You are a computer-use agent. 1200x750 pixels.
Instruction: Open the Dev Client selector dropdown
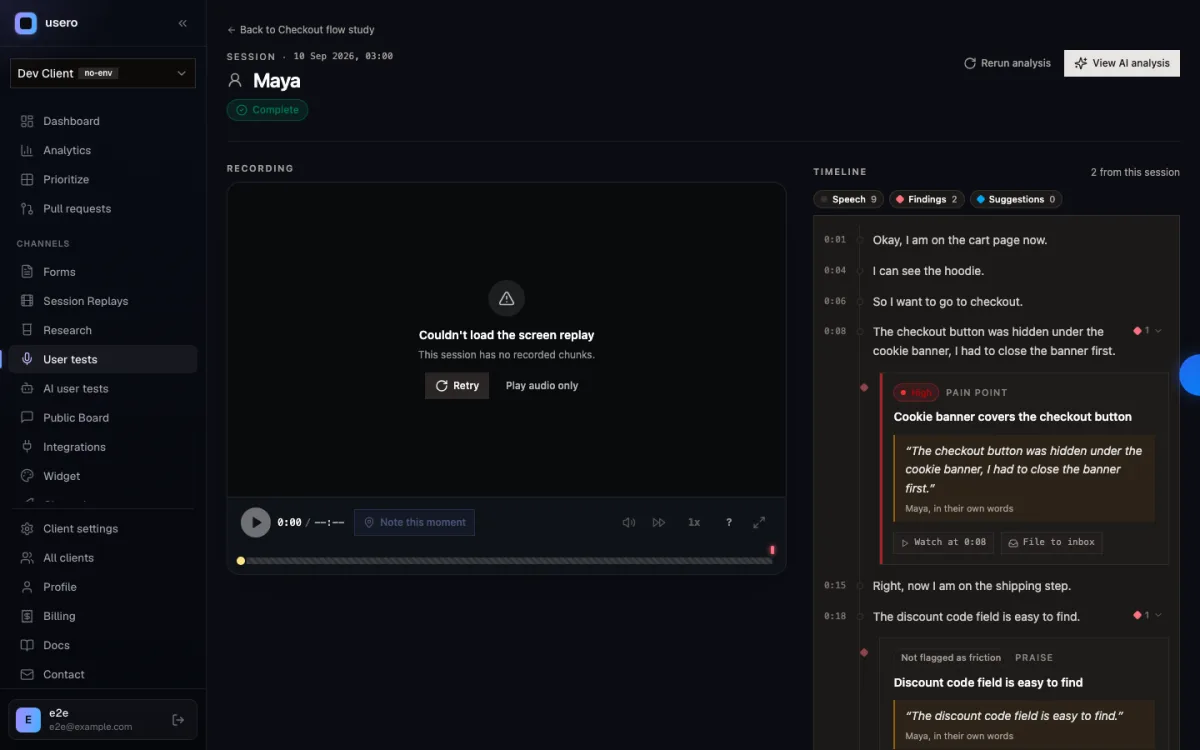103,73
